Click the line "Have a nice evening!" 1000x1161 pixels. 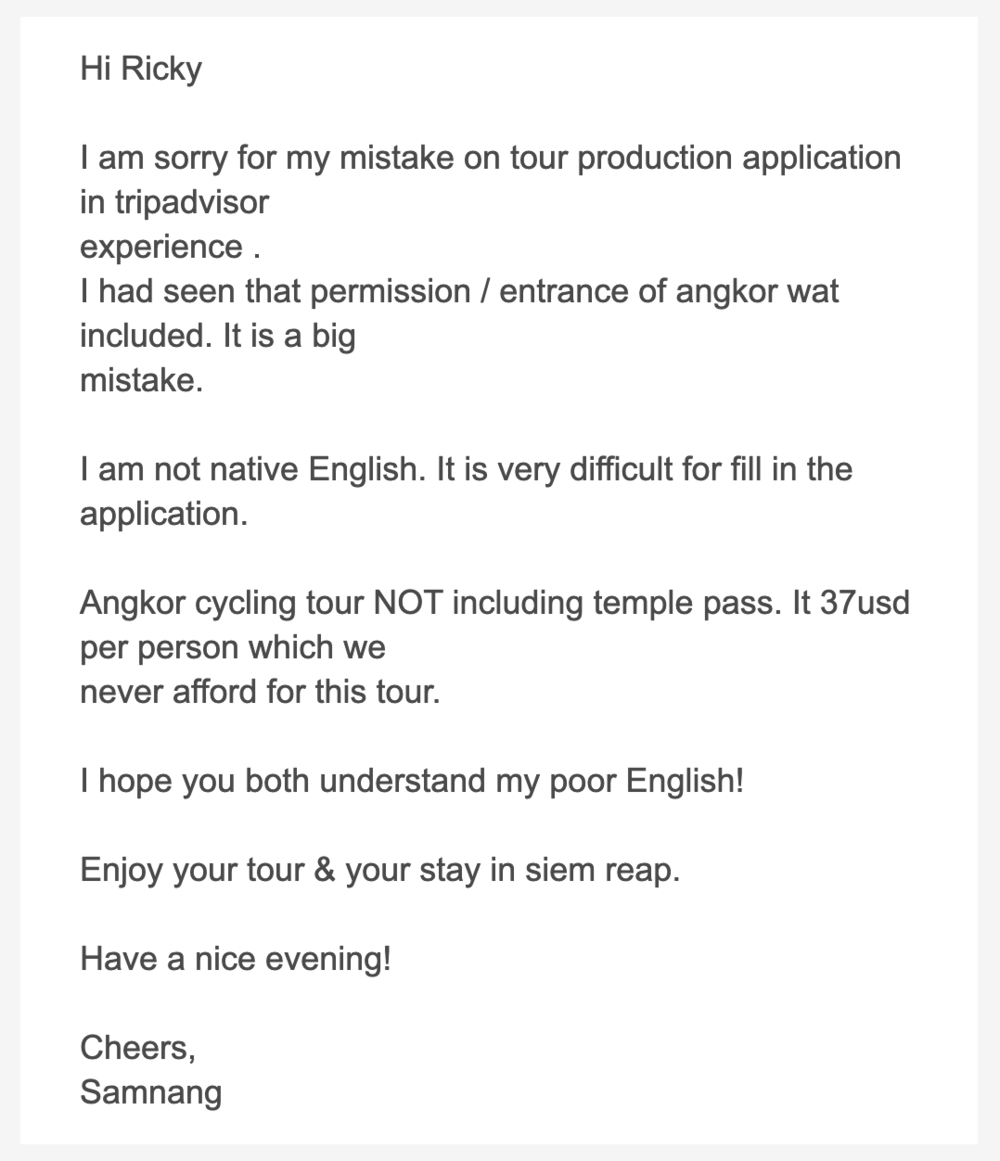tap(235, 959)
